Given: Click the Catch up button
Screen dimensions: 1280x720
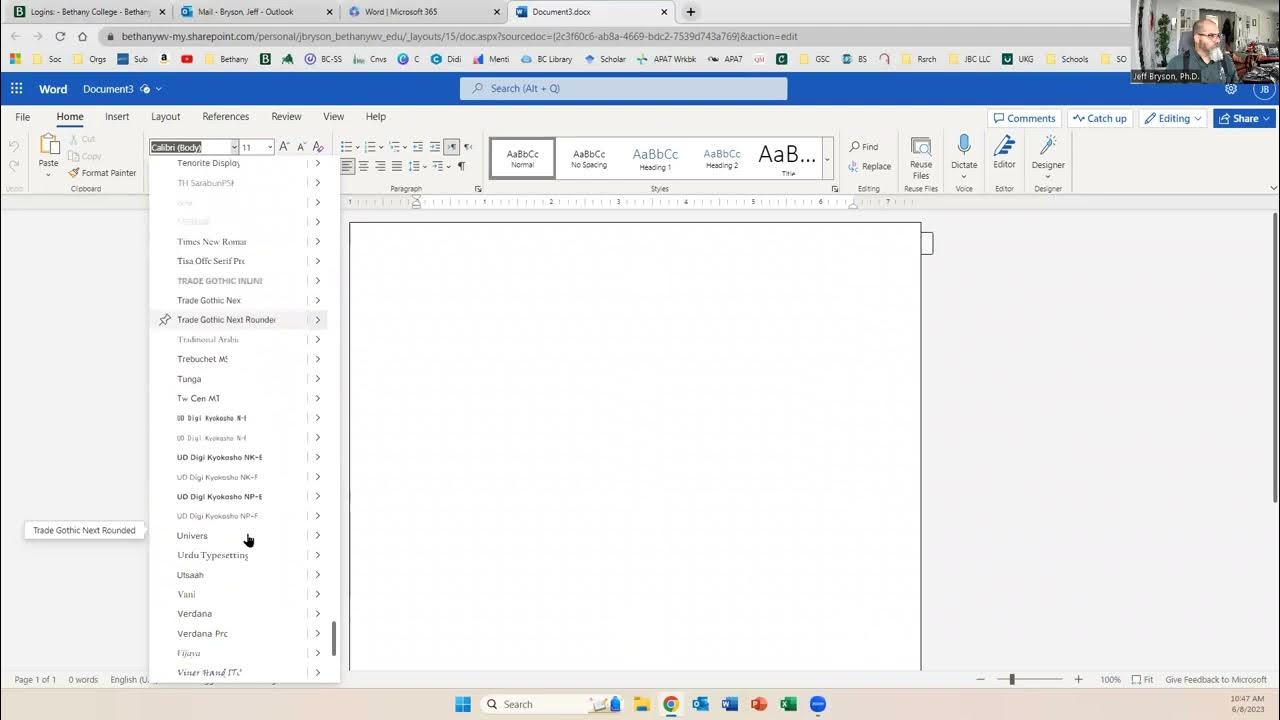Looking at the screenshot, I should pyautogui.click(x=1099, y=118).
